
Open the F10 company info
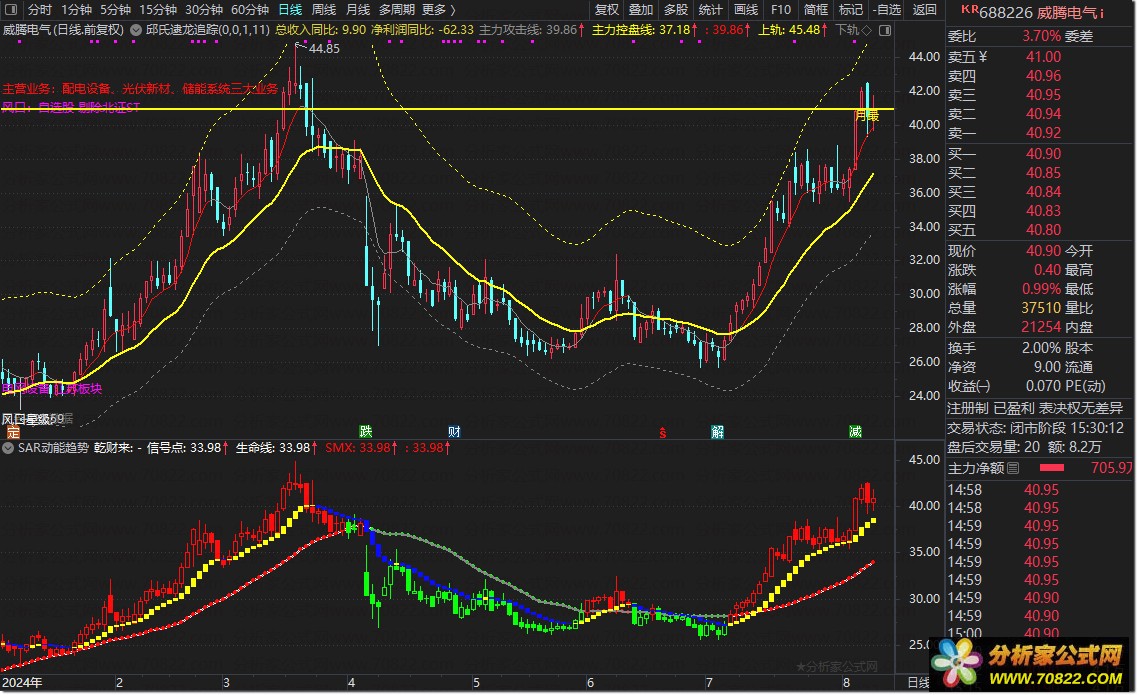click(x=781, y=9)
